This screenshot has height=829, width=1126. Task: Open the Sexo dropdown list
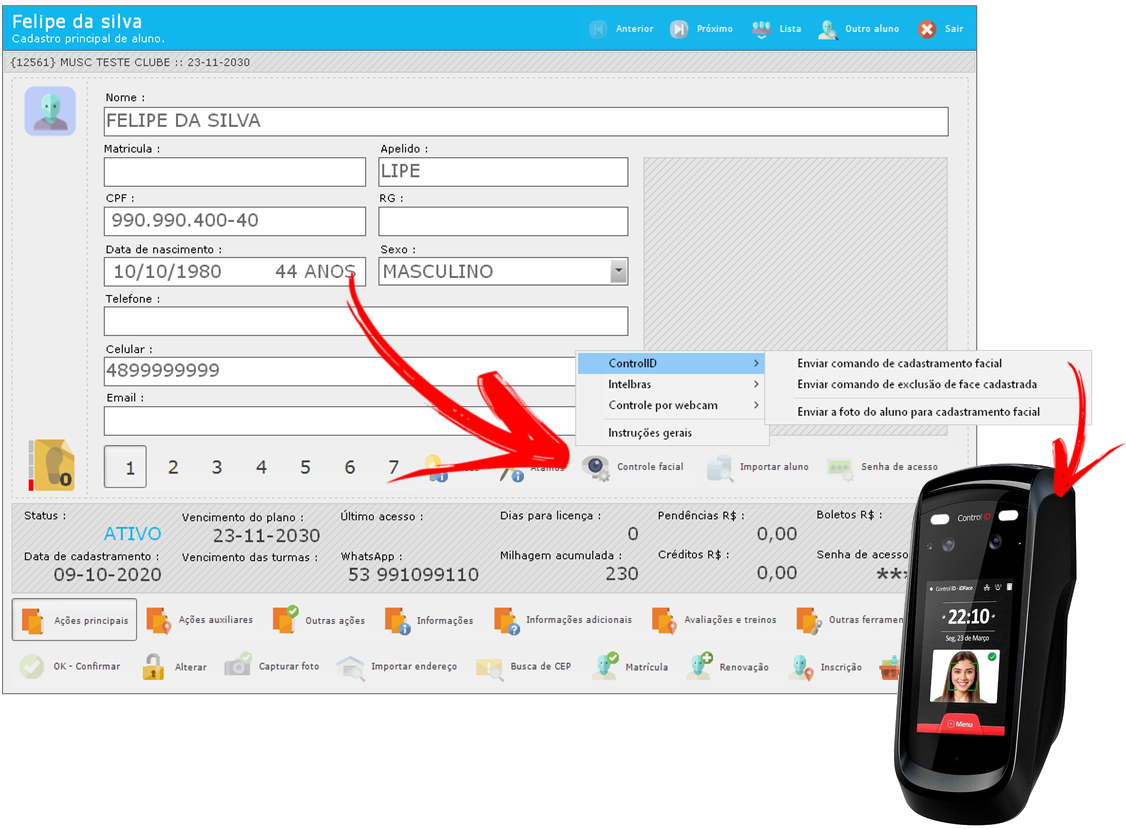point(618,271)
